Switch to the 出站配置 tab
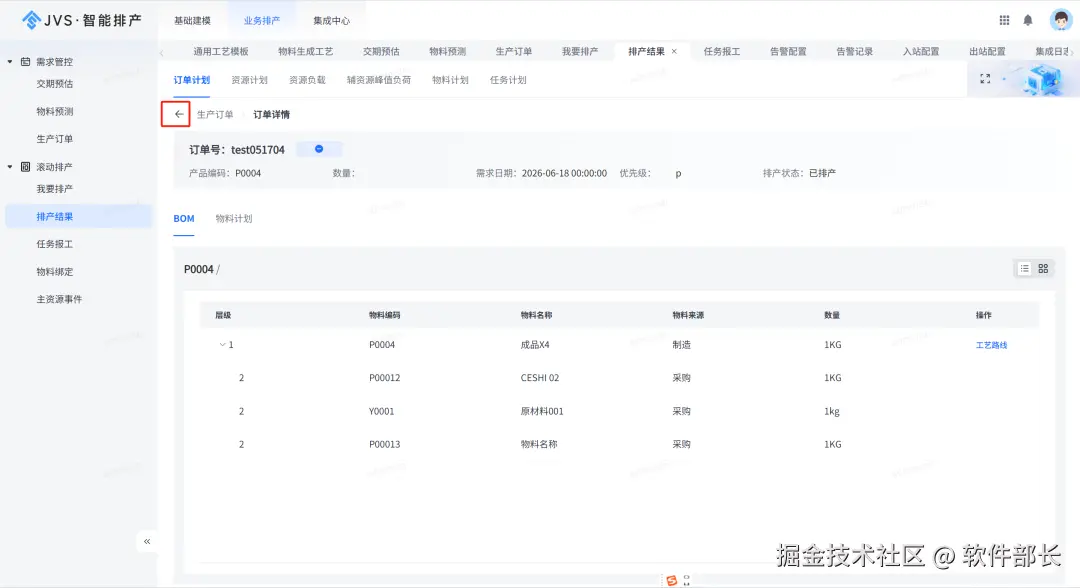The height and width of the screenshot is (588, 1080). [987, 51]
